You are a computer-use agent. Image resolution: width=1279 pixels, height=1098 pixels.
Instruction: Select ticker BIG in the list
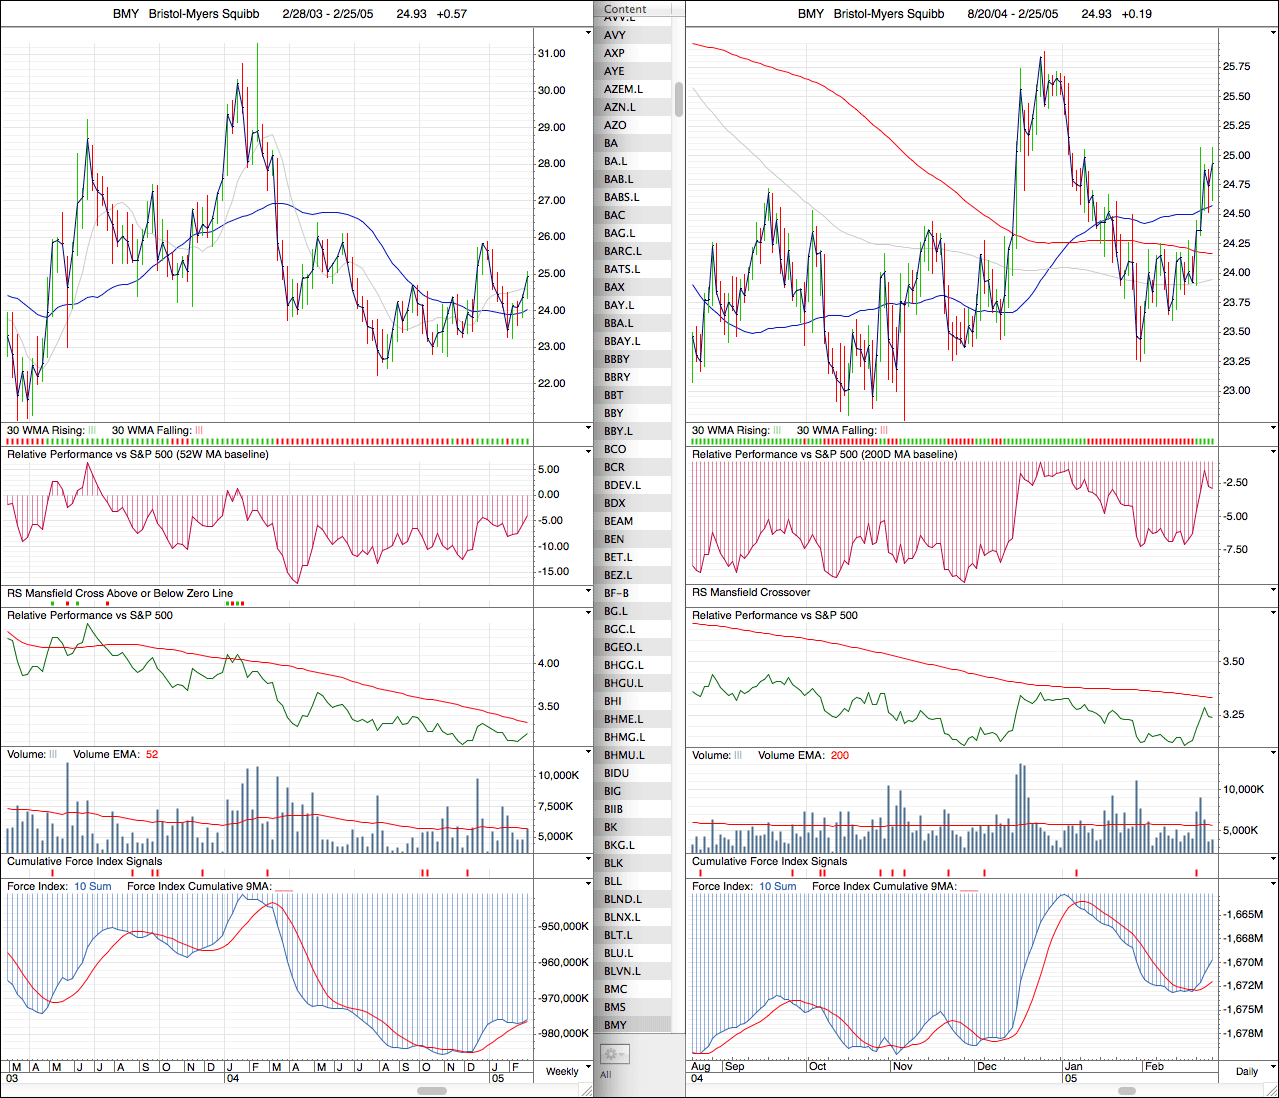tap(633, 791)
